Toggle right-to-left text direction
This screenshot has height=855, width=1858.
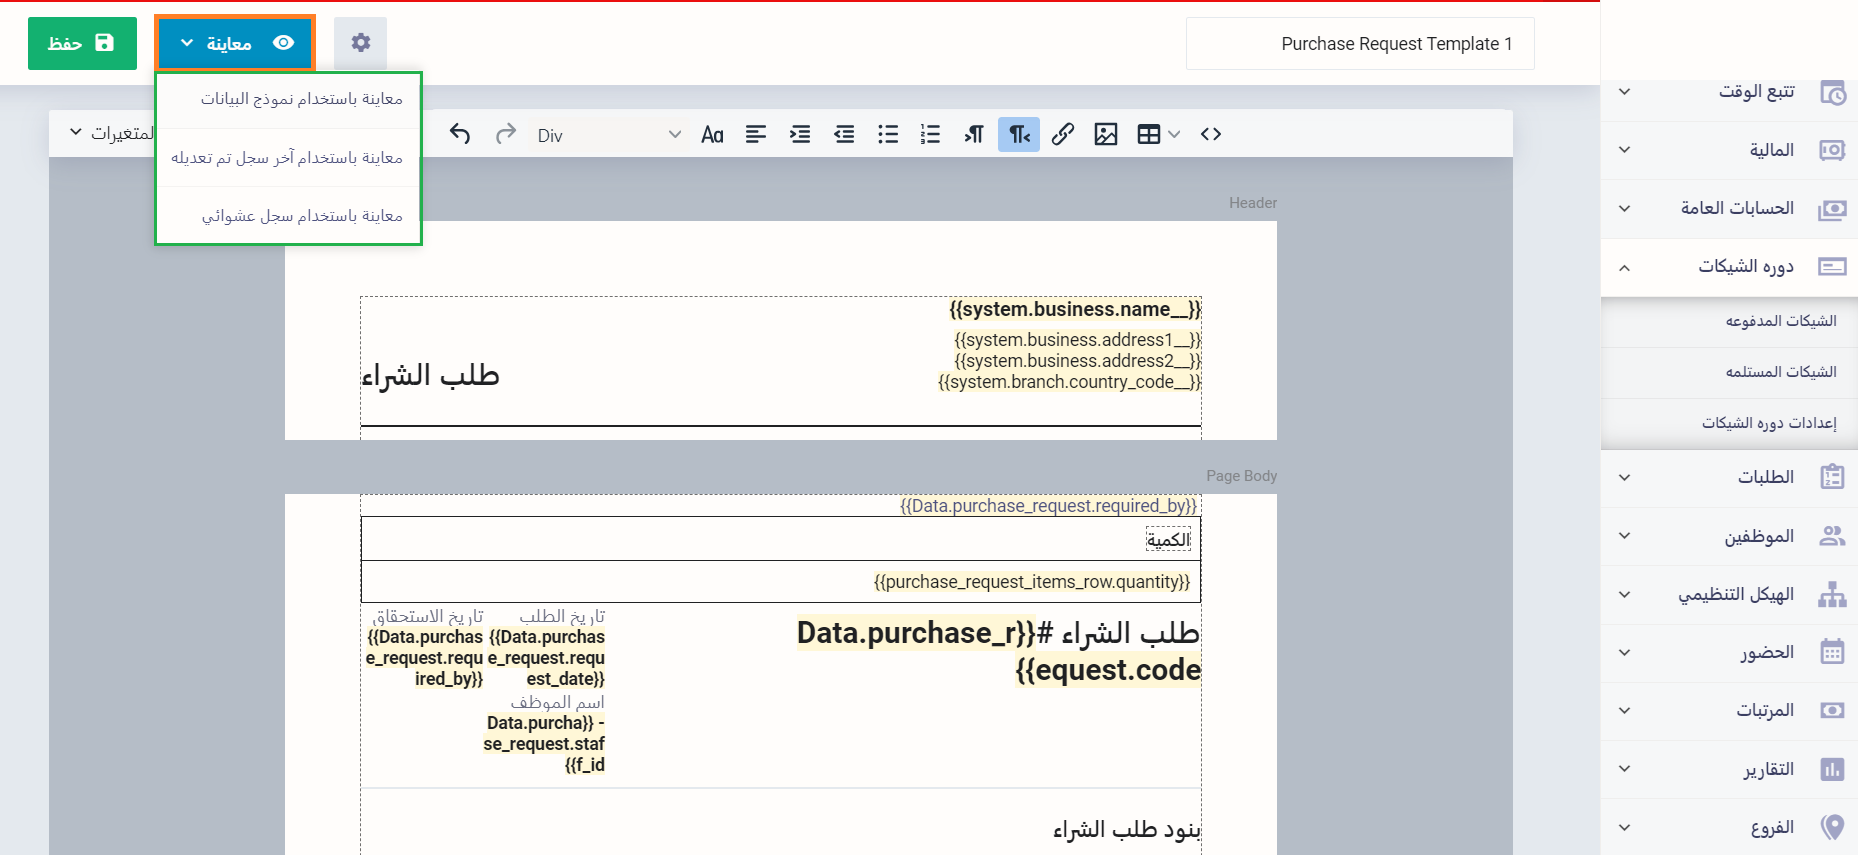pos(1018,134)
